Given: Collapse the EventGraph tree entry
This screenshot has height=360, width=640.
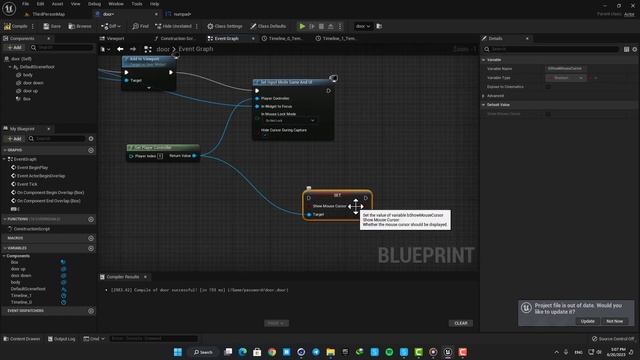Looking at the screenshot, I should [x=4, y=159].
